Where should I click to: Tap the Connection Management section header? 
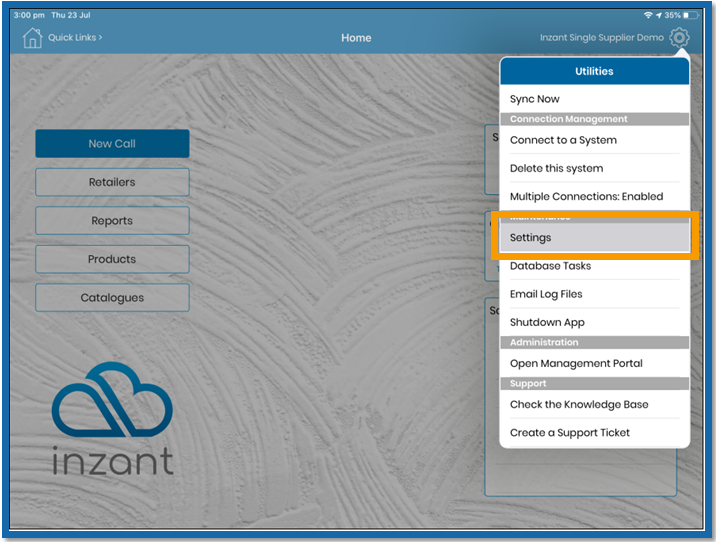coord(594,119)
